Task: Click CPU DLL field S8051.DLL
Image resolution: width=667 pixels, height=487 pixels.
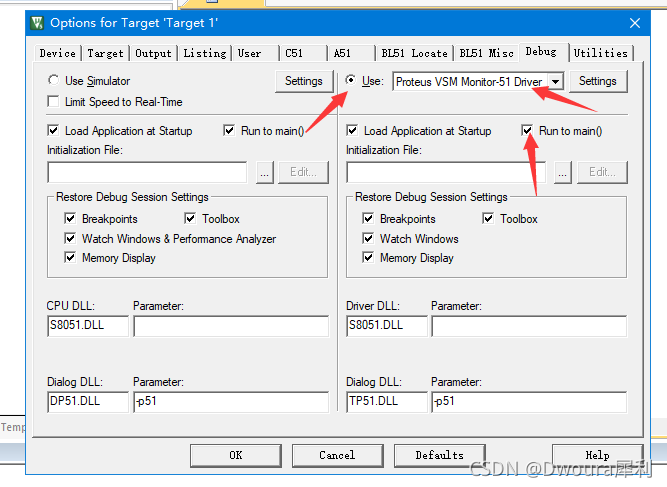Action: click(x=88, y=326)
